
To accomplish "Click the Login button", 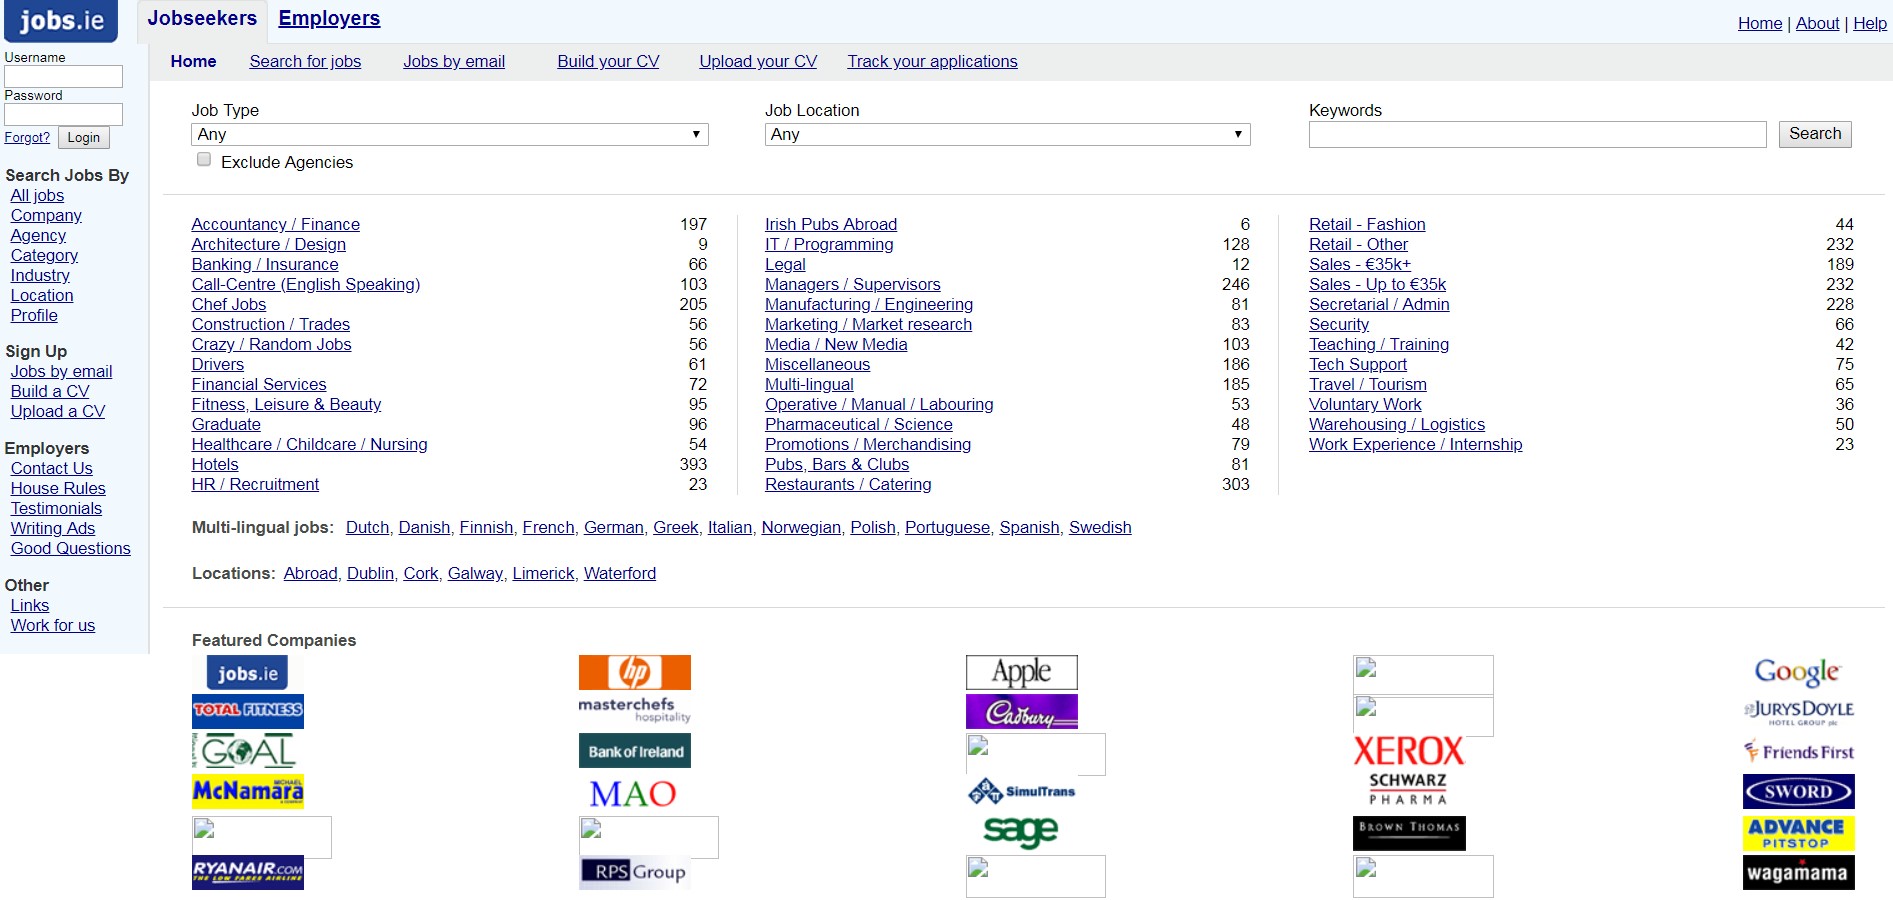I will pos(84,138).
